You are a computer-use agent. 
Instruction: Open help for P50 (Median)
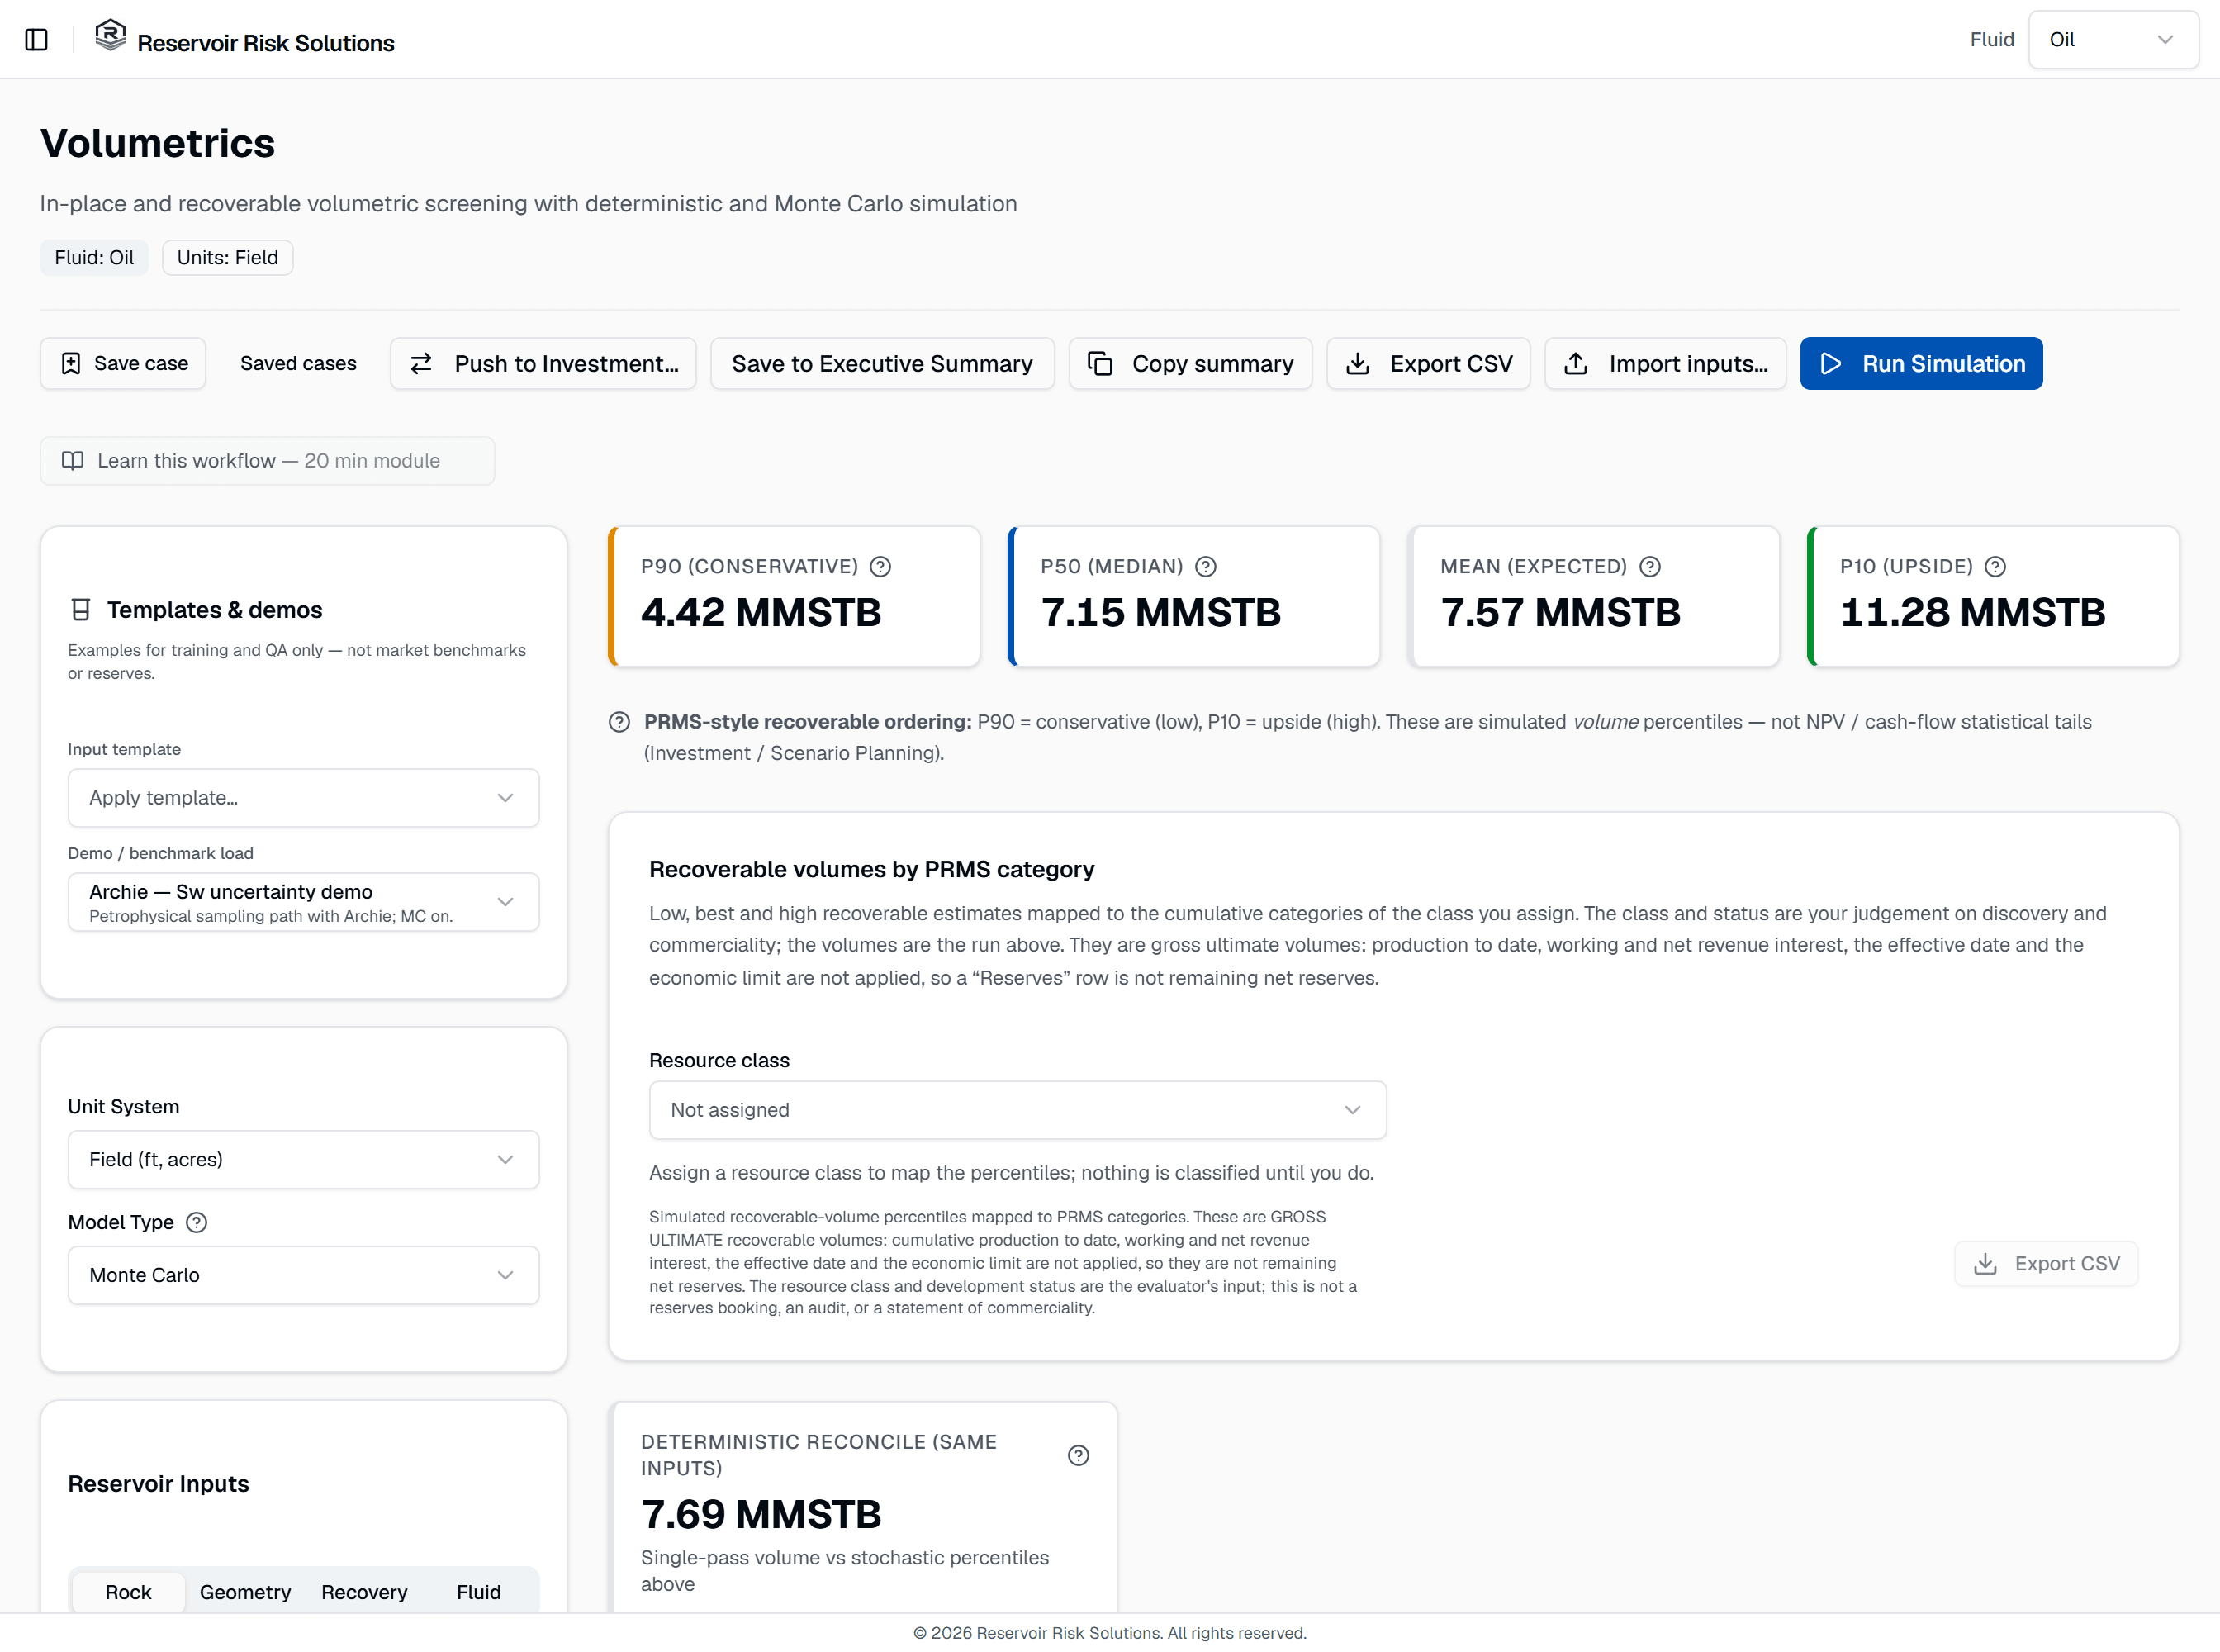click(x=1206, y=567)
